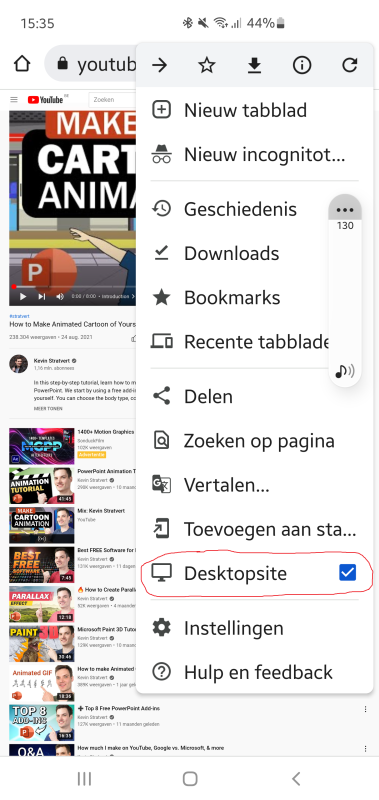
Task: Tap Android home button
Action: point(190,778)
